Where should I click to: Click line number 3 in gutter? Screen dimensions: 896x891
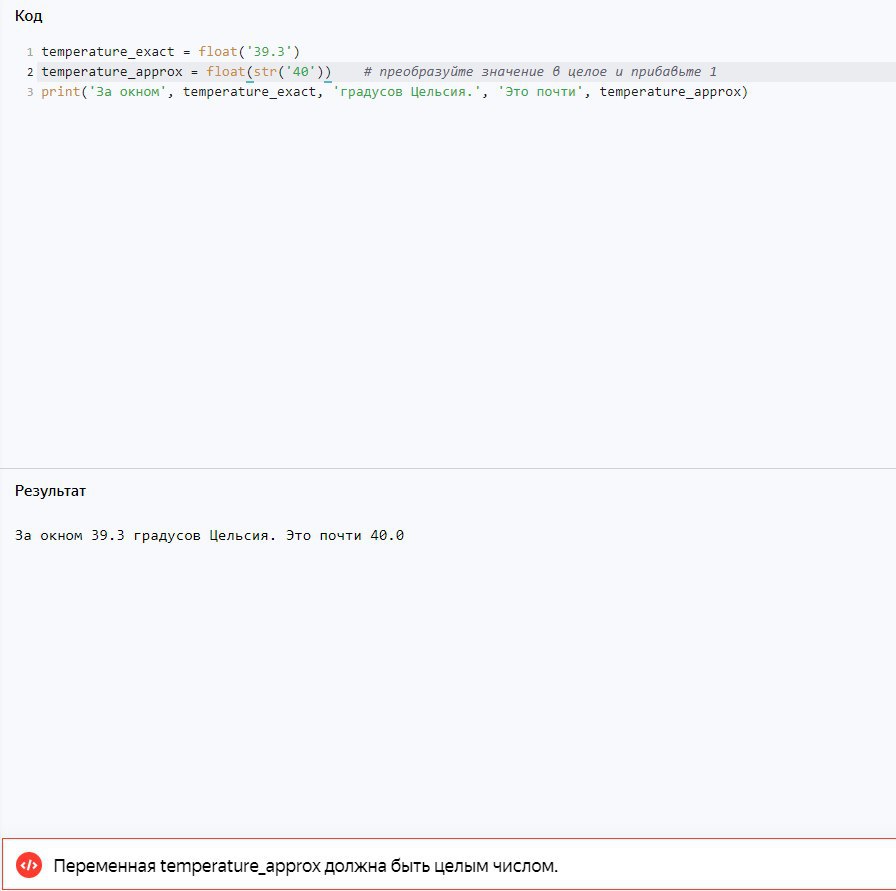point(30,92)
